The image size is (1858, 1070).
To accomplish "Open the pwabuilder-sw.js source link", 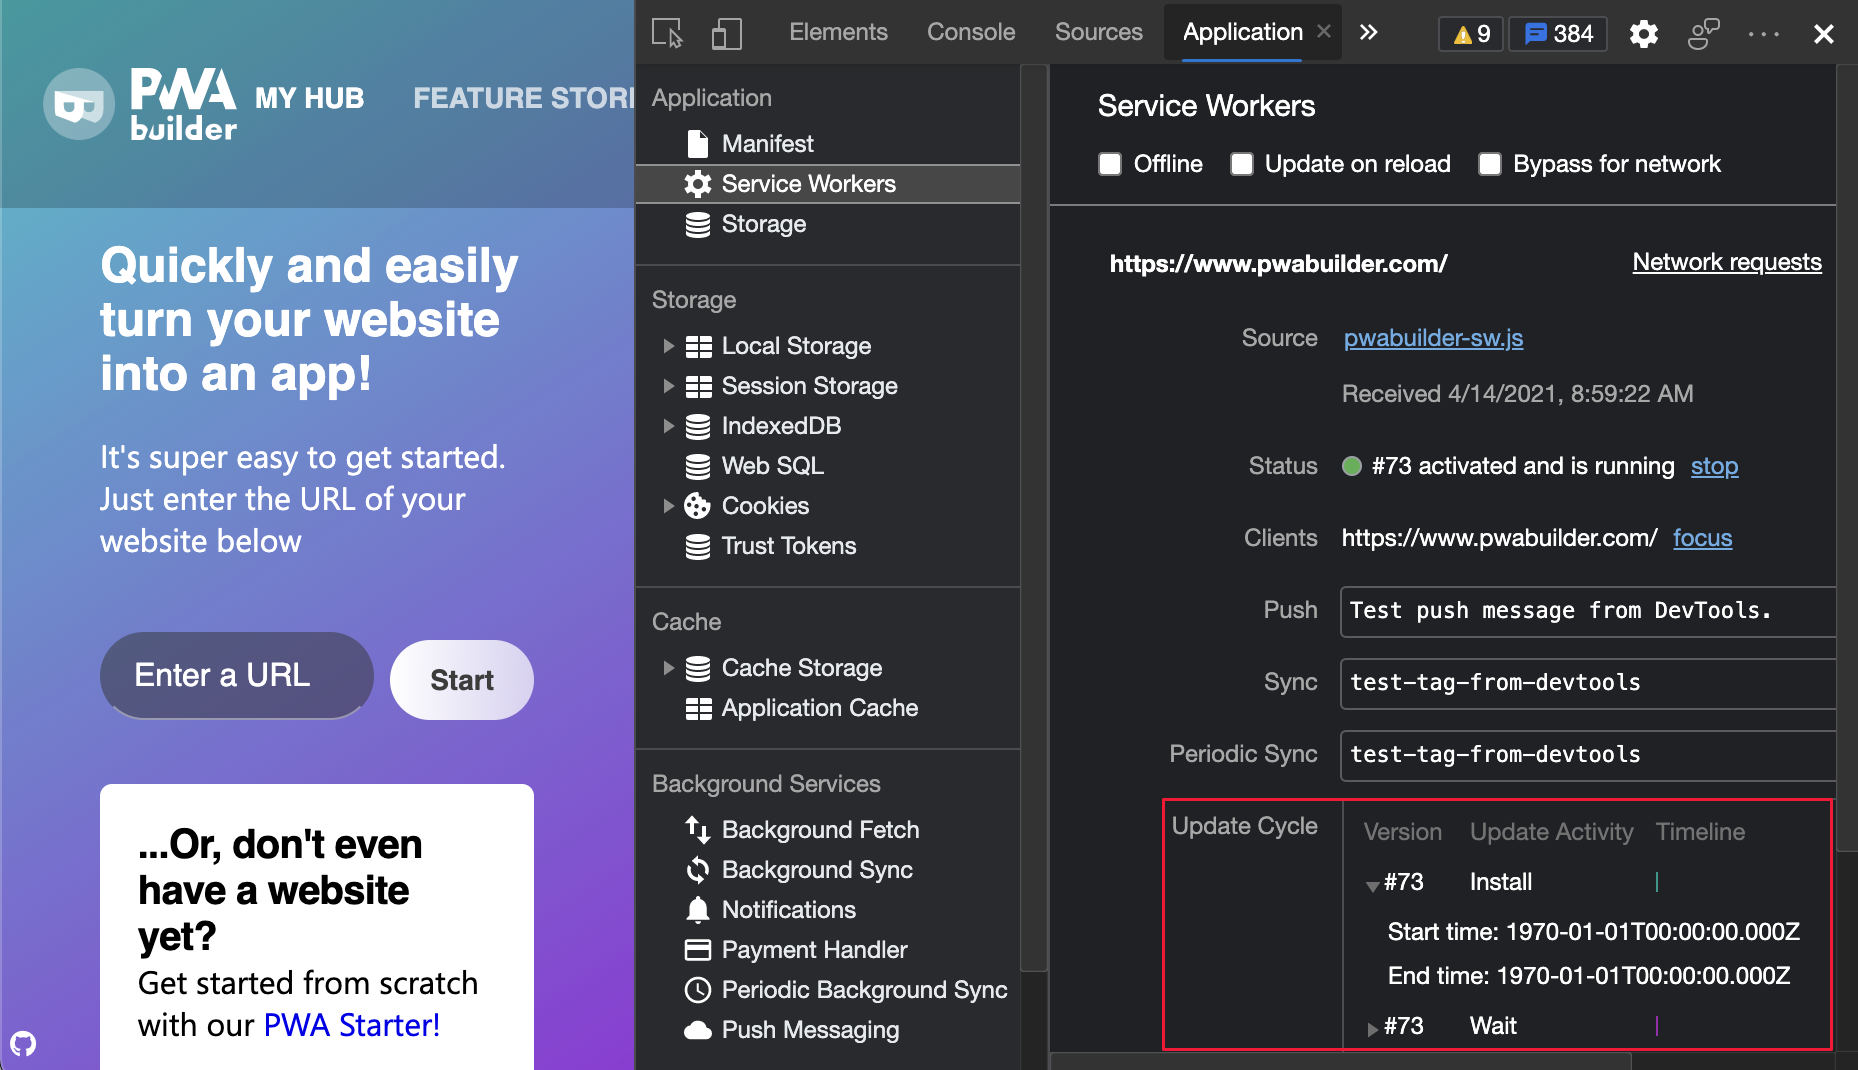I will (x=1433, y=338).
